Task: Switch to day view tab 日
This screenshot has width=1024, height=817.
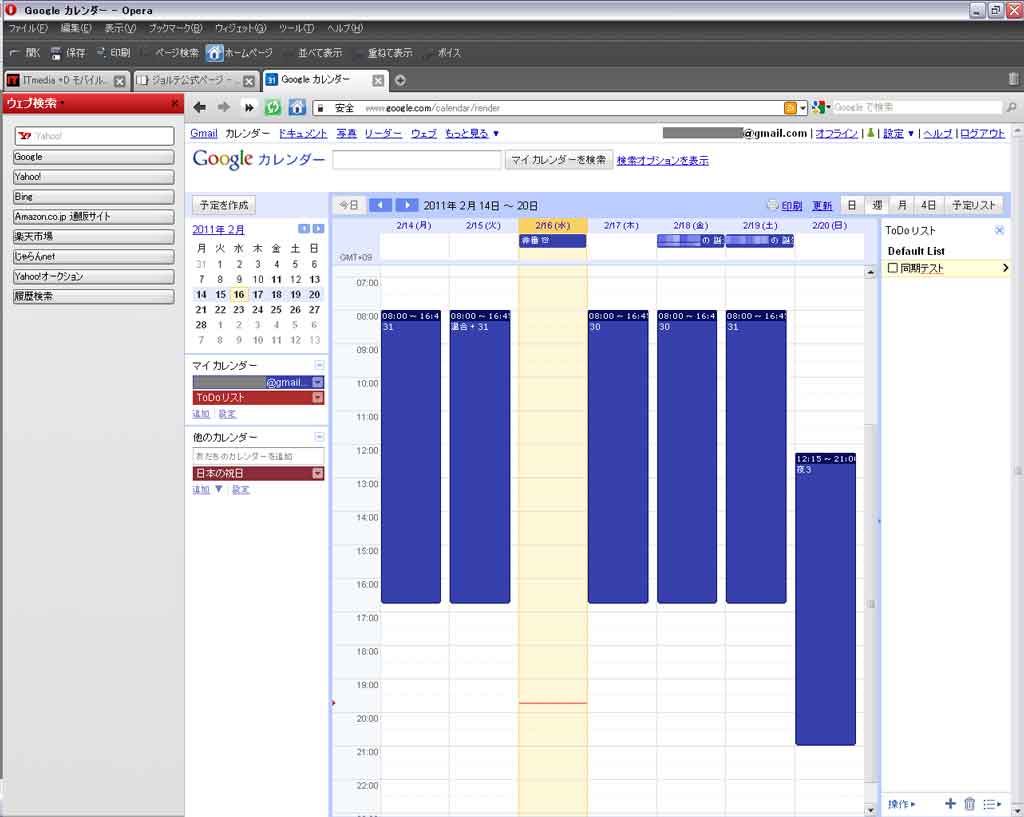Action: click(852, 205)
